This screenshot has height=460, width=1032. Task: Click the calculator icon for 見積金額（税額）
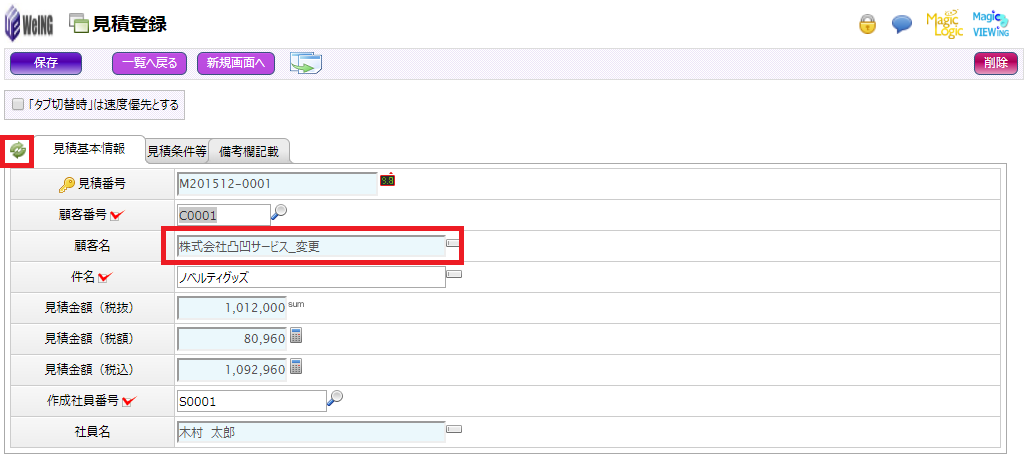(296, 336)
